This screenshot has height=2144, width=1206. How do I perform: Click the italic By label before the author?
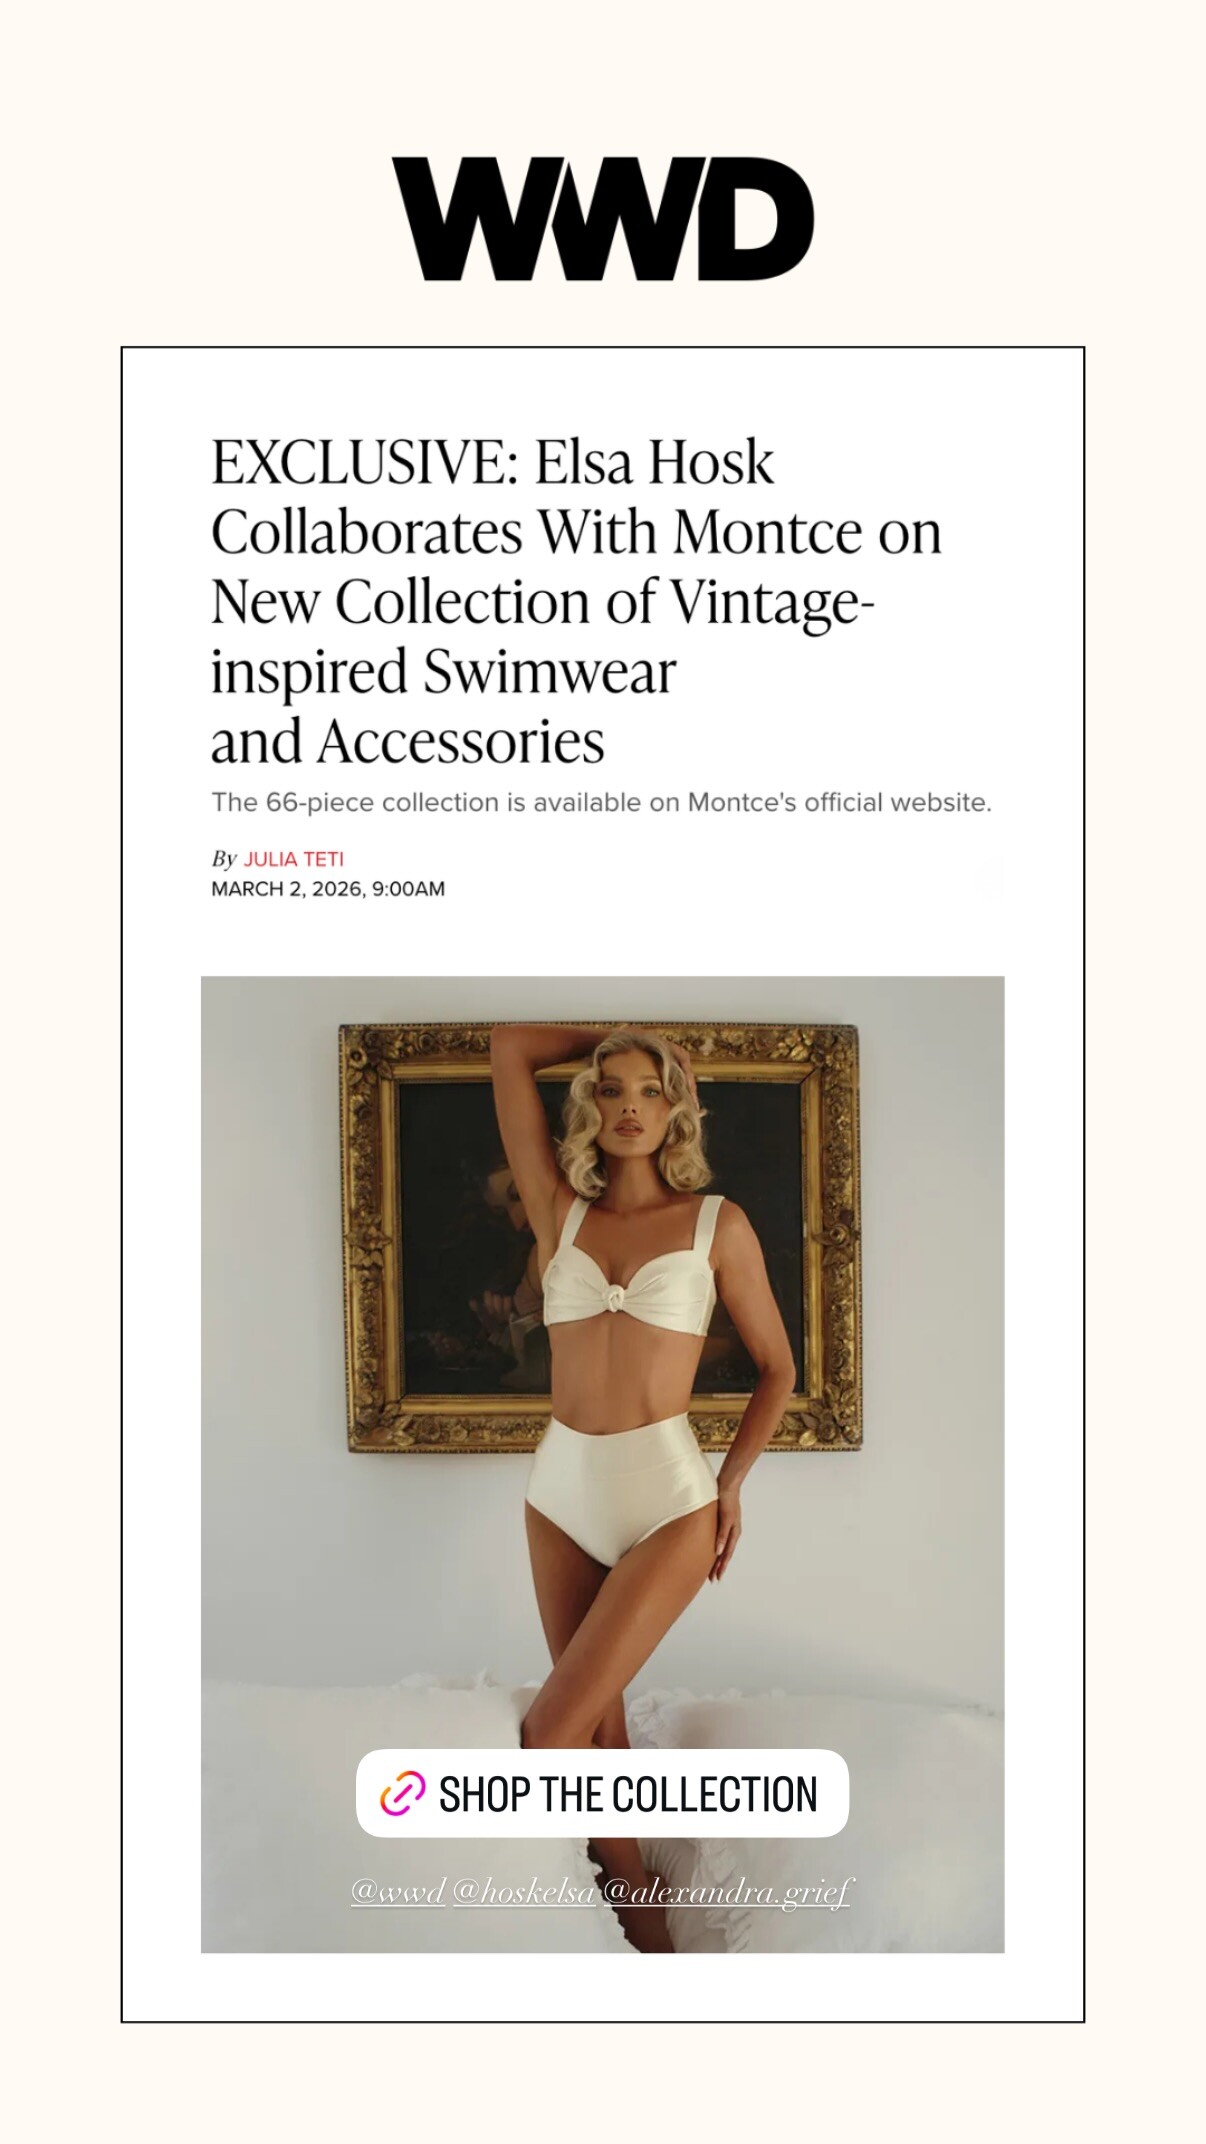pos(224,859)
